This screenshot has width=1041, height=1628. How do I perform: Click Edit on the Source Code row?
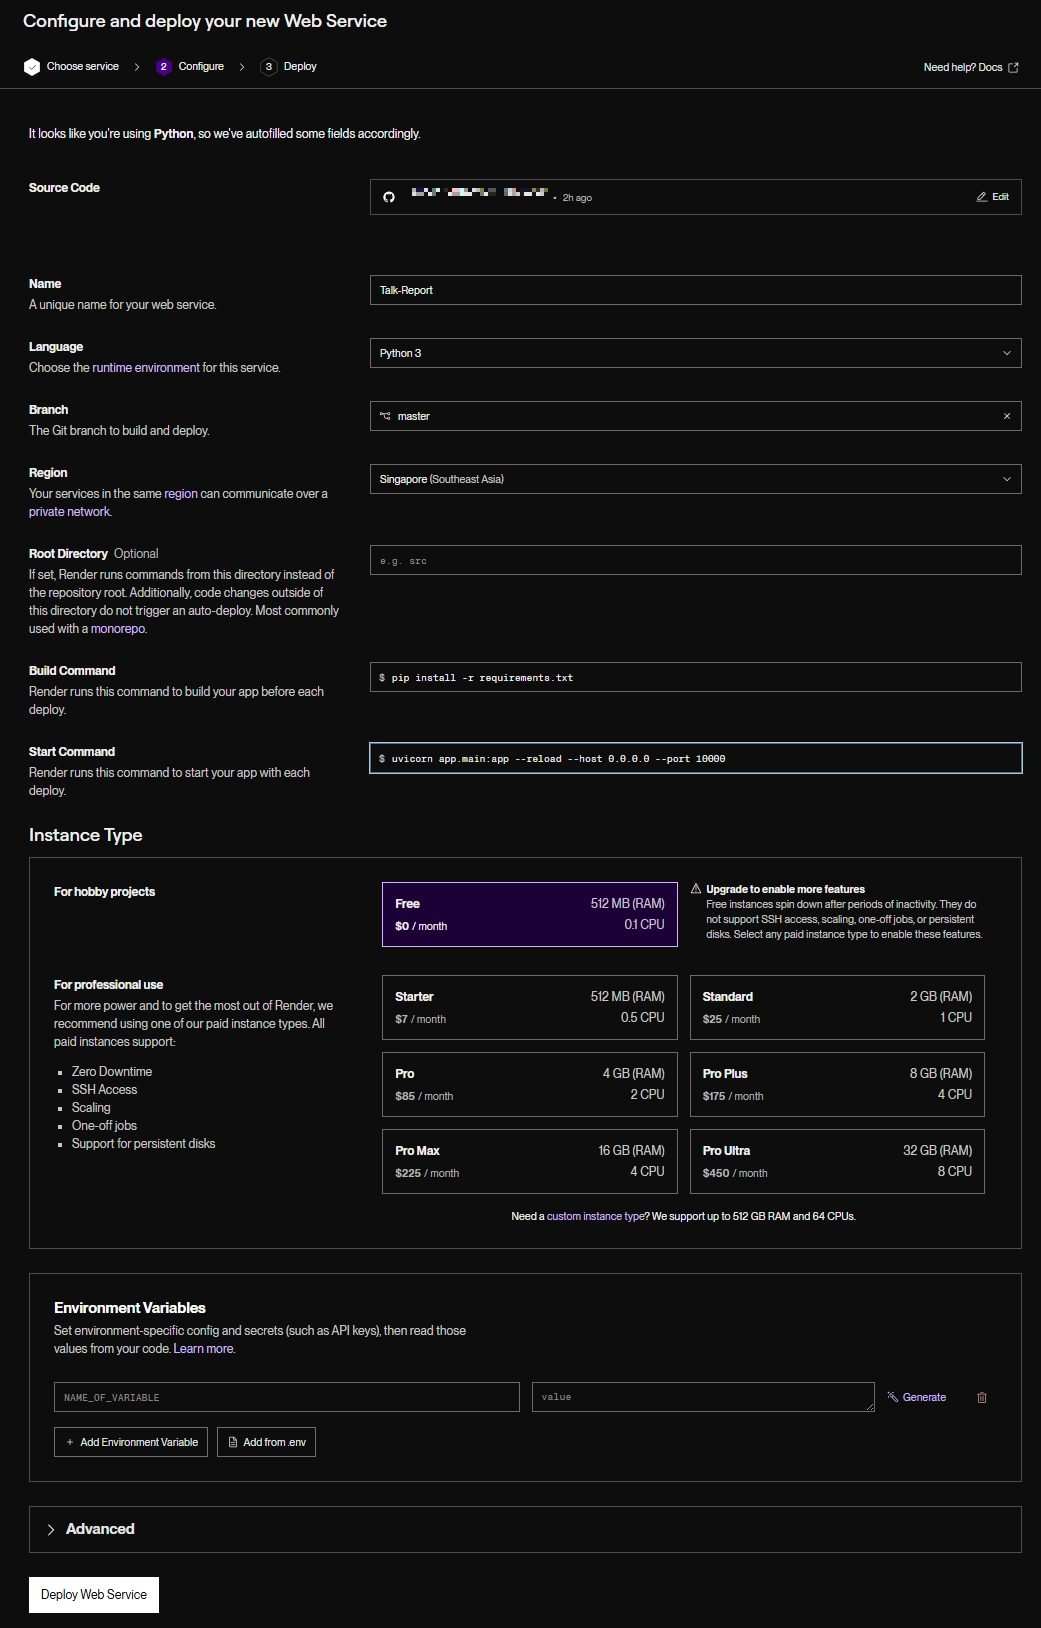pos(993,197)
